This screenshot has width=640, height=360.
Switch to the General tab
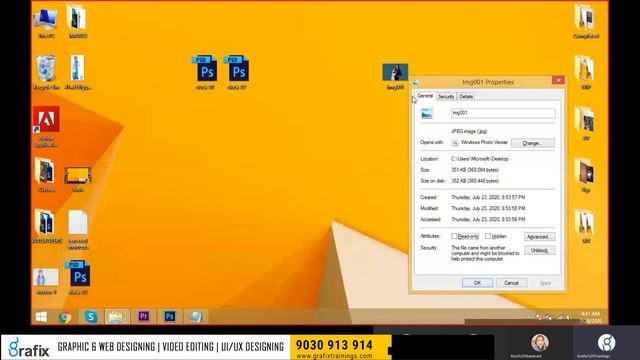[425, 96]
